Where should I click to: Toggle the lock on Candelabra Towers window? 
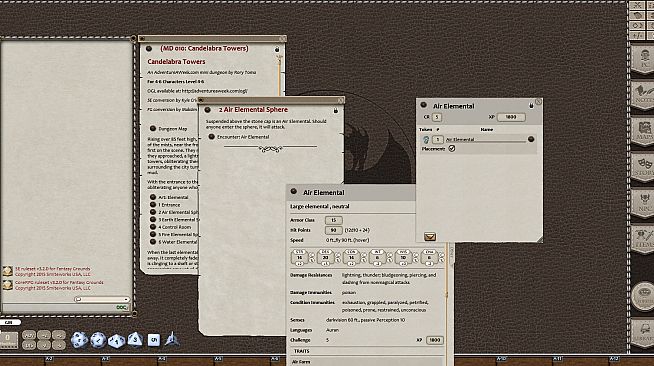[277, 50]
